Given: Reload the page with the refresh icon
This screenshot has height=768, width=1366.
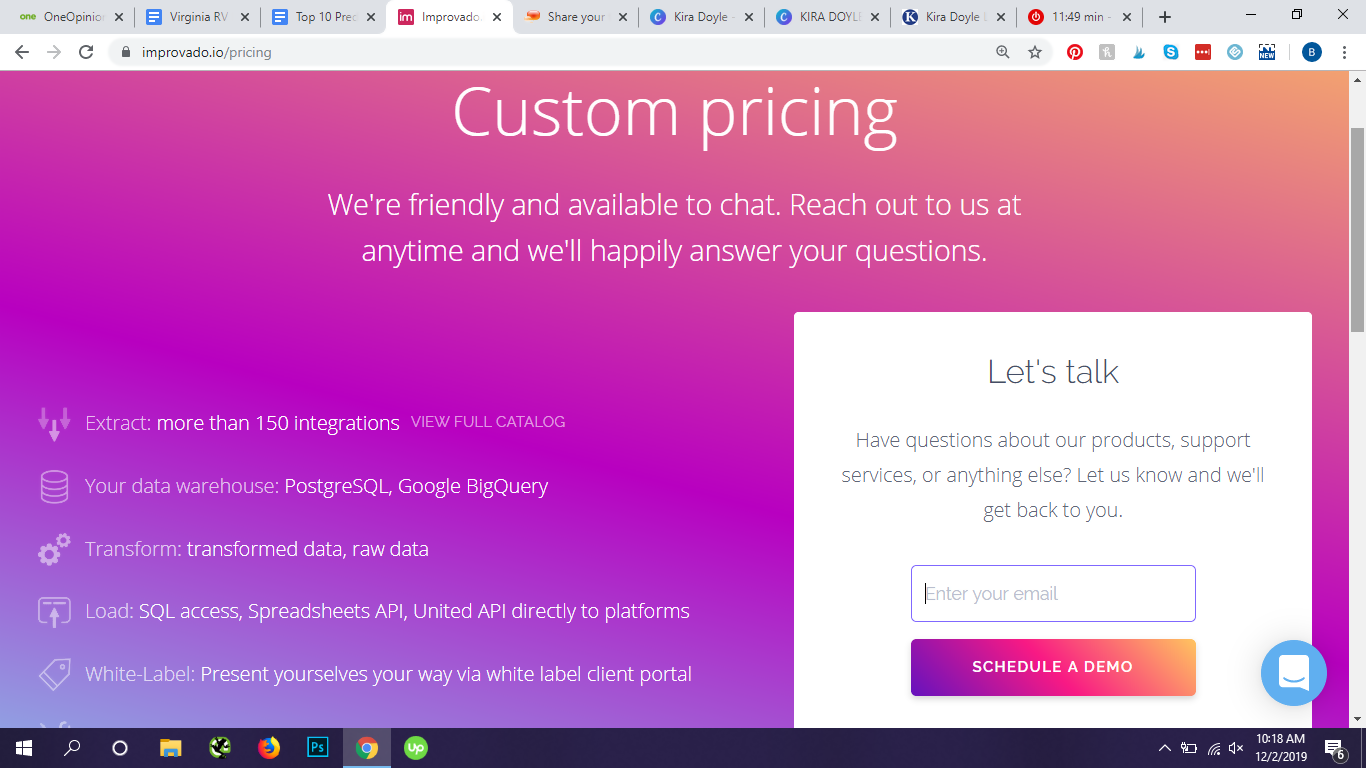Looking at the screenshot, I should 86,52.
